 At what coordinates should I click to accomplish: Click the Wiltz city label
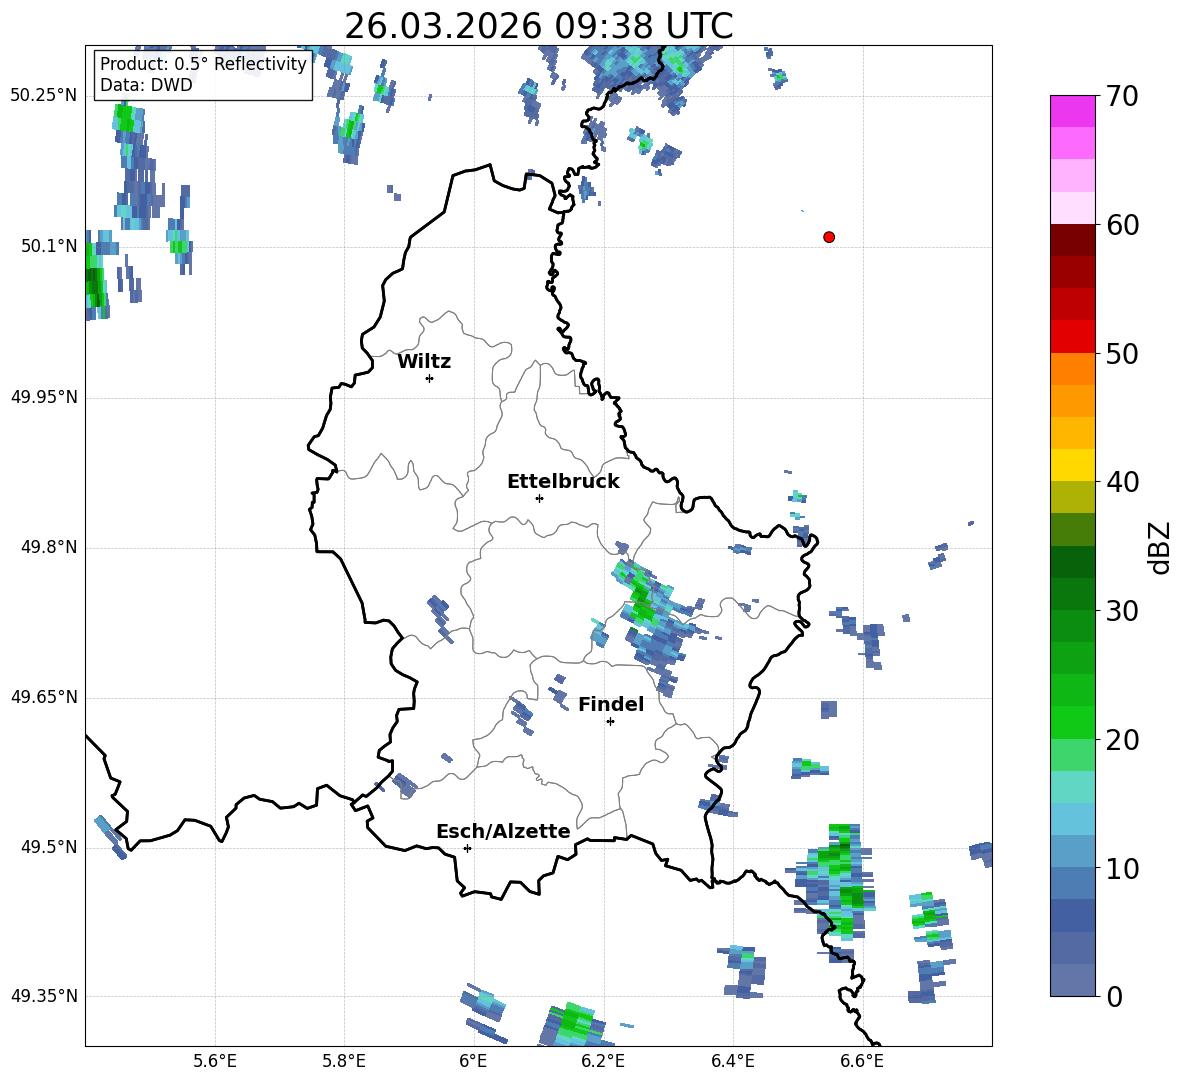coord(424,362)
